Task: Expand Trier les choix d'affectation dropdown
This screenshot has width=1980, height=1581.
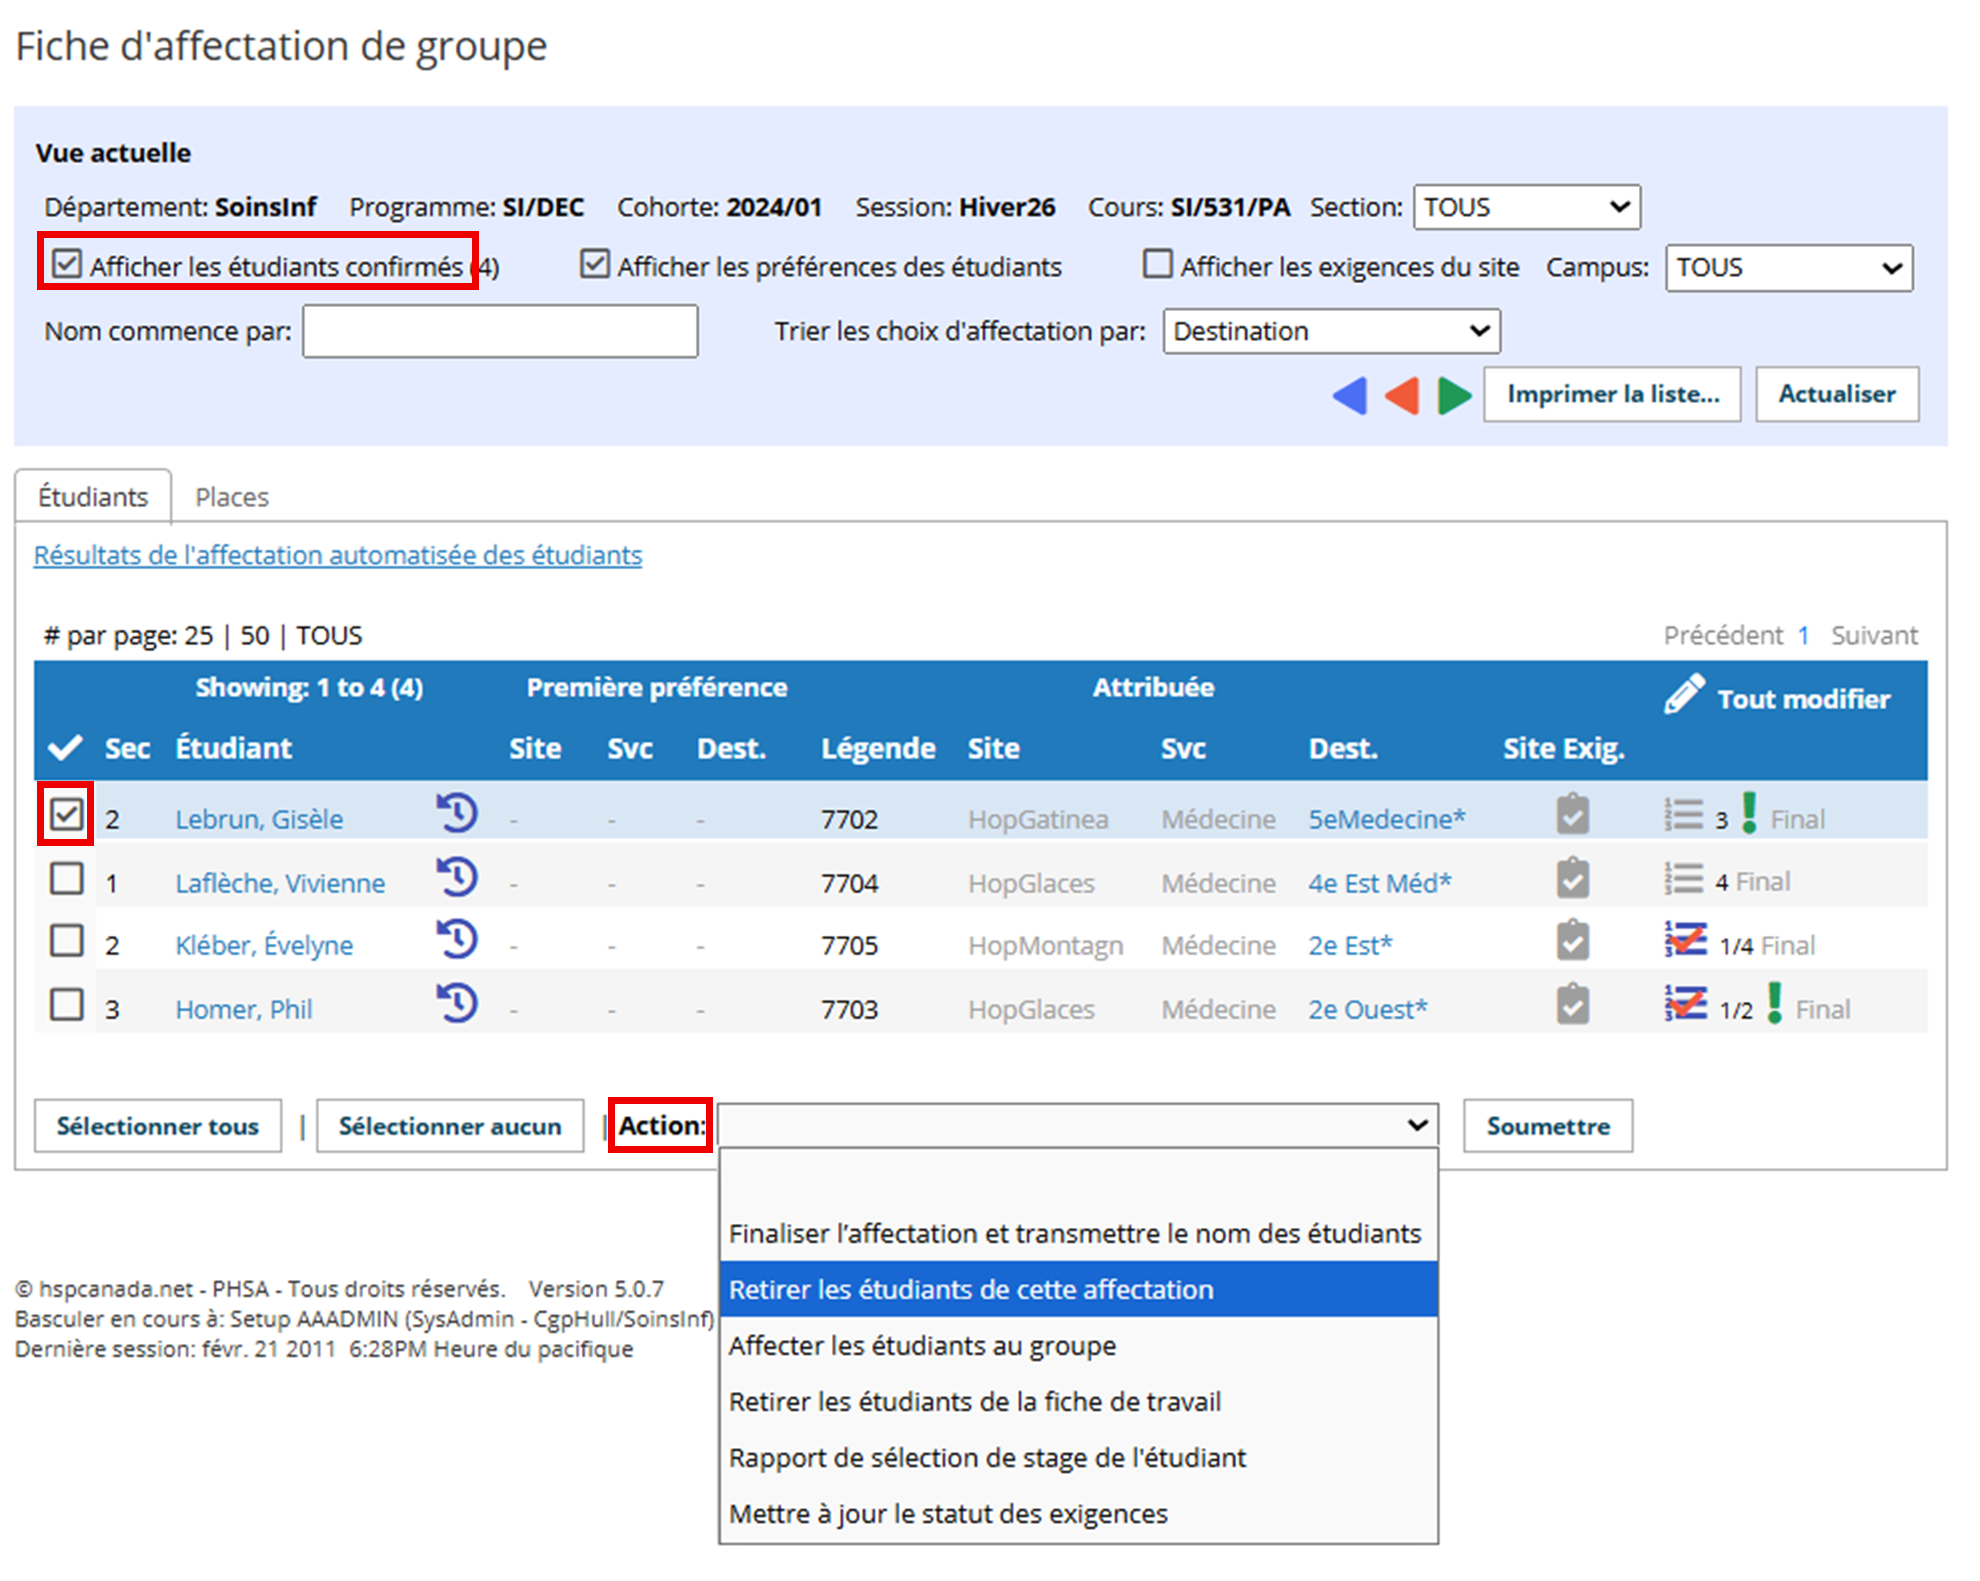Action: point(1330,331)
